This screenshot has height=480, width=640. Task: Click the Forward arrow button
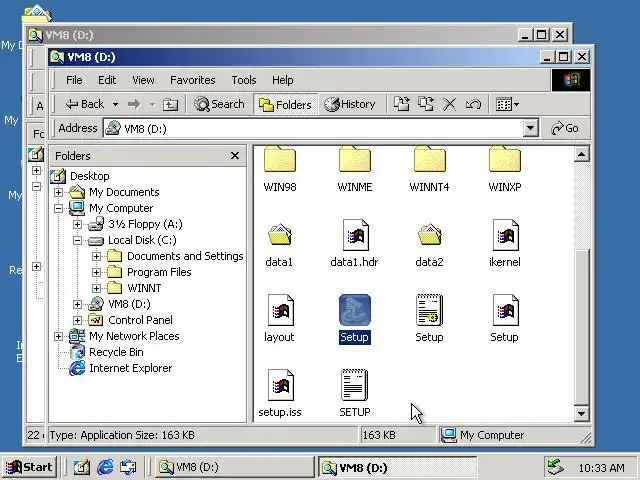134,104
